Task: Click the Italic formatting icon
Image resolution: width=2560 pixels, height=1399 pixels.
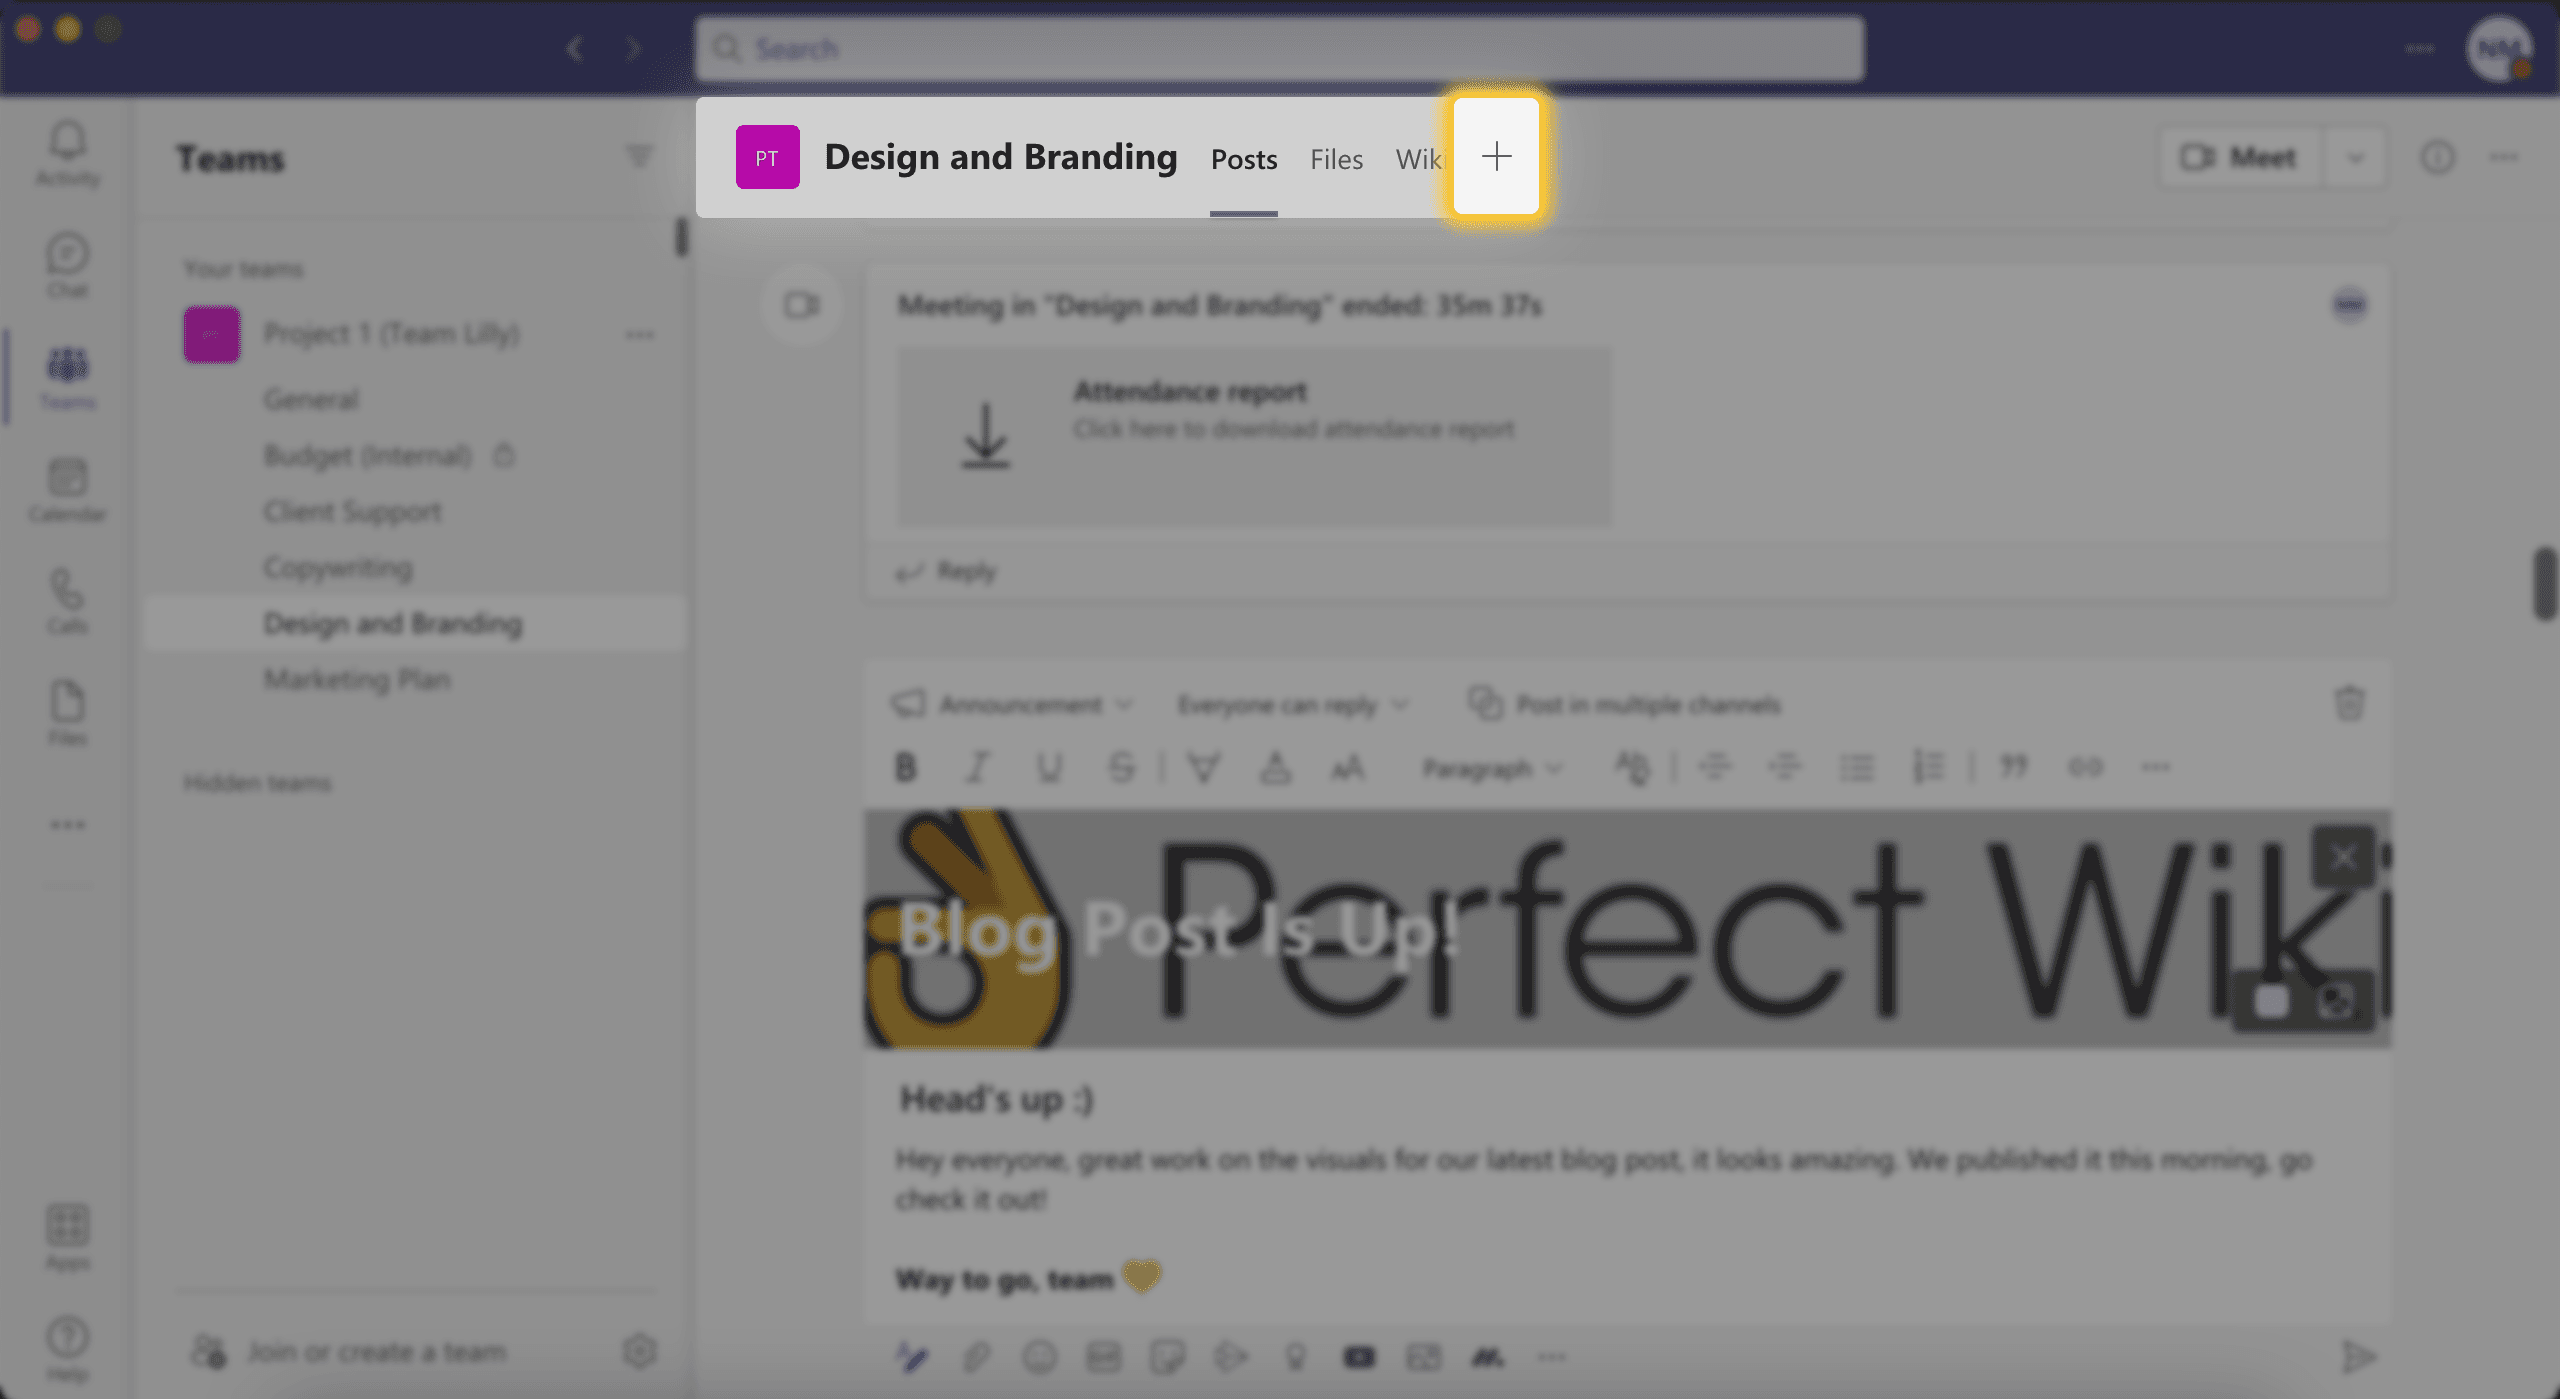Action: (x=973, y=765)
